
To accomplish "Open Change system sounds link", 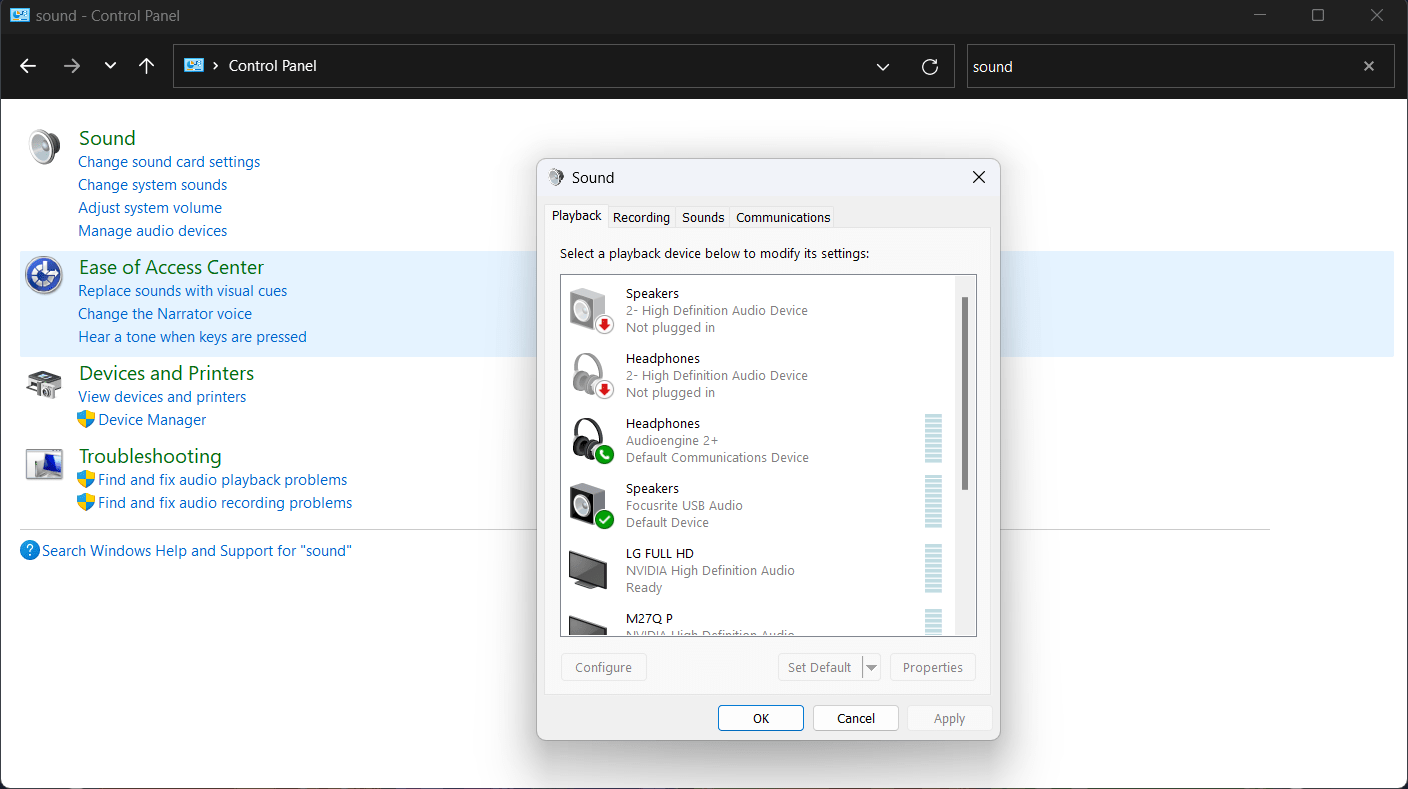I will click(x=153, y=185).
